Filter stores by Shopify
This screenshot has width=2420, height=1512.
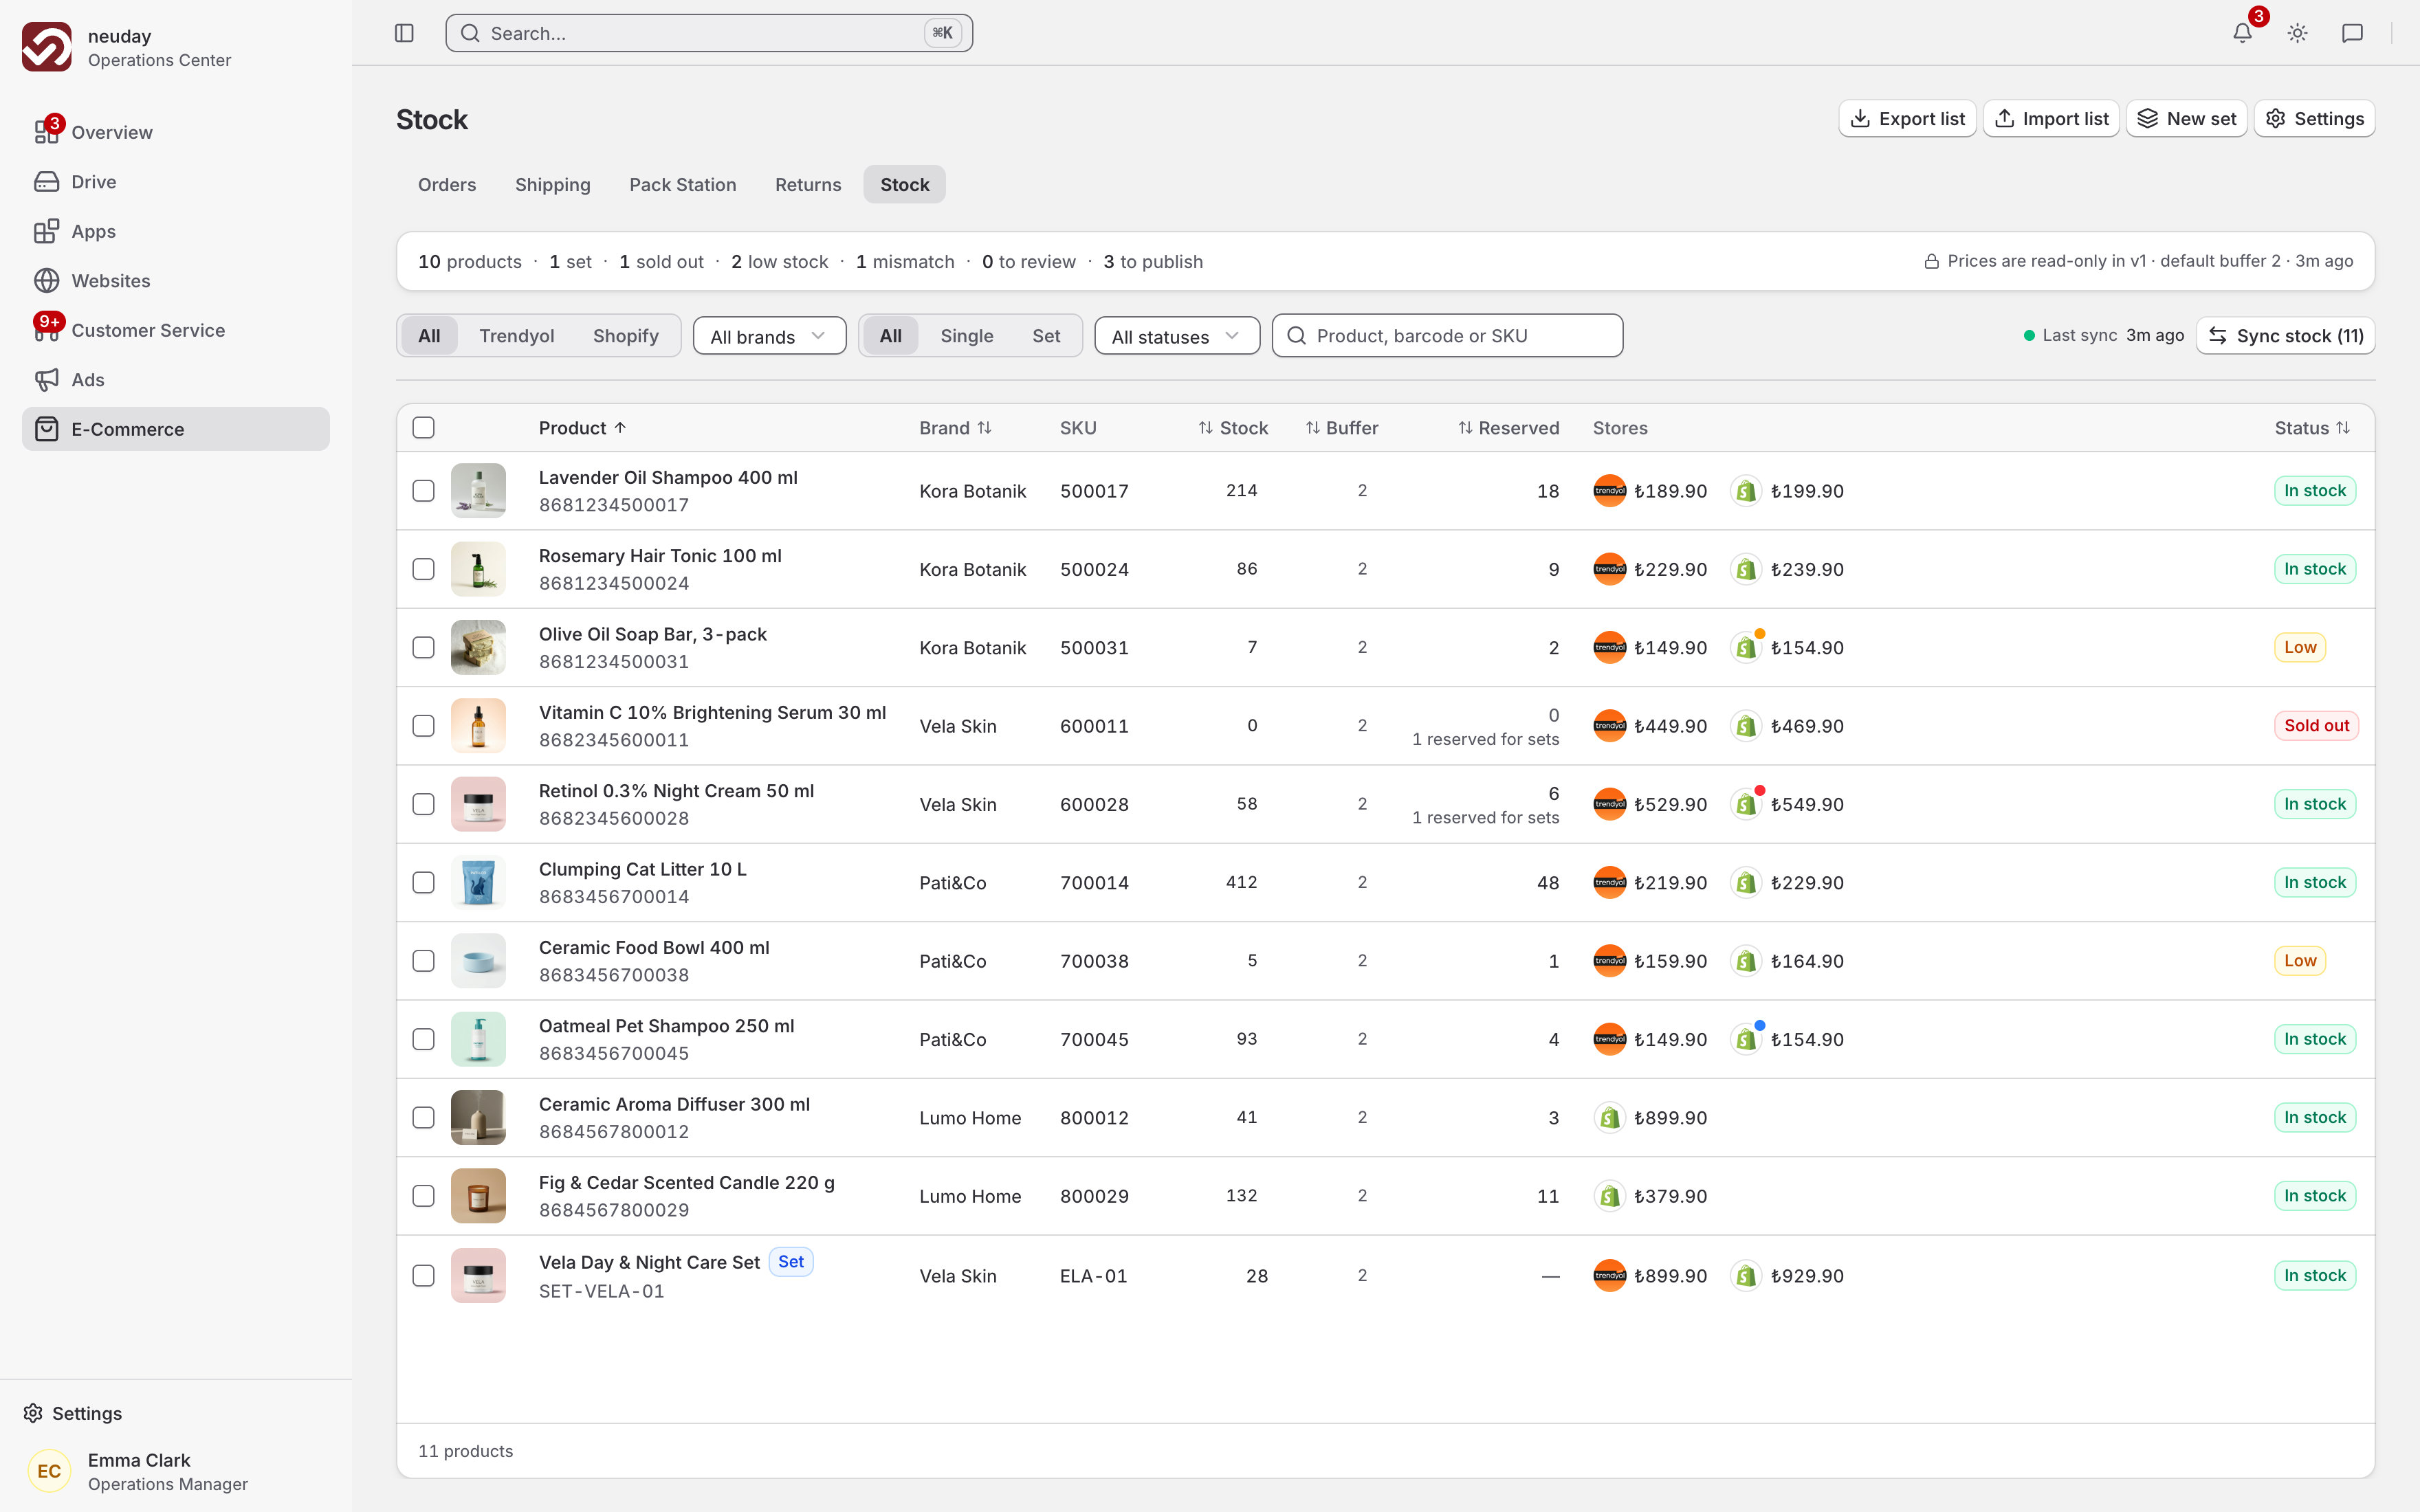click(x=625, y=336)
